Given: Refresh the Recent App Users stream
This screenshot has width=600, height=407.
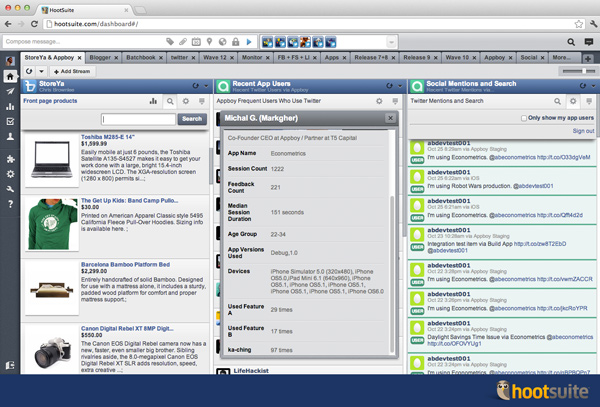Looking at the screenshot, I should [x=389, y=86].
